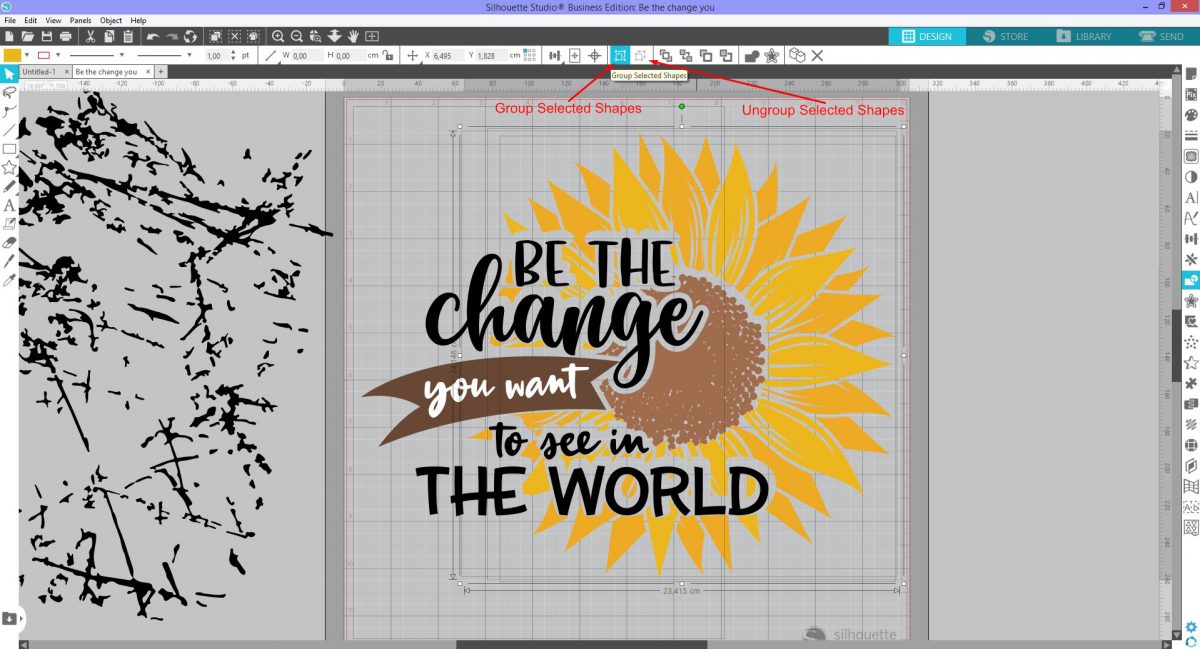Image resolution: width=1200 pixels, height=649 pixels.
Task: Click the Group Selected Shapes icon
Action: (x=620, y=56)
